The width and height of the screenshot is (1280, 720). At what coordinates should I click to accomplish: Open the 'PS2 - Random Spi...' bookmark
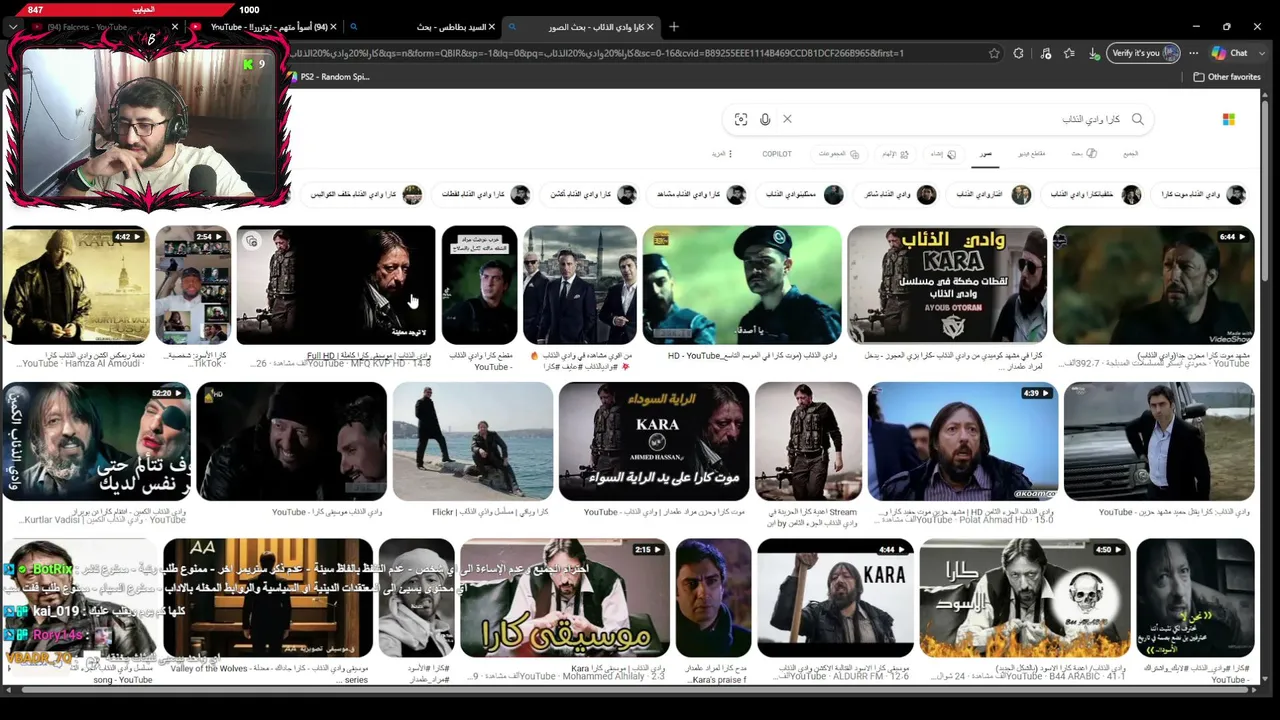[x=329, y=77]
